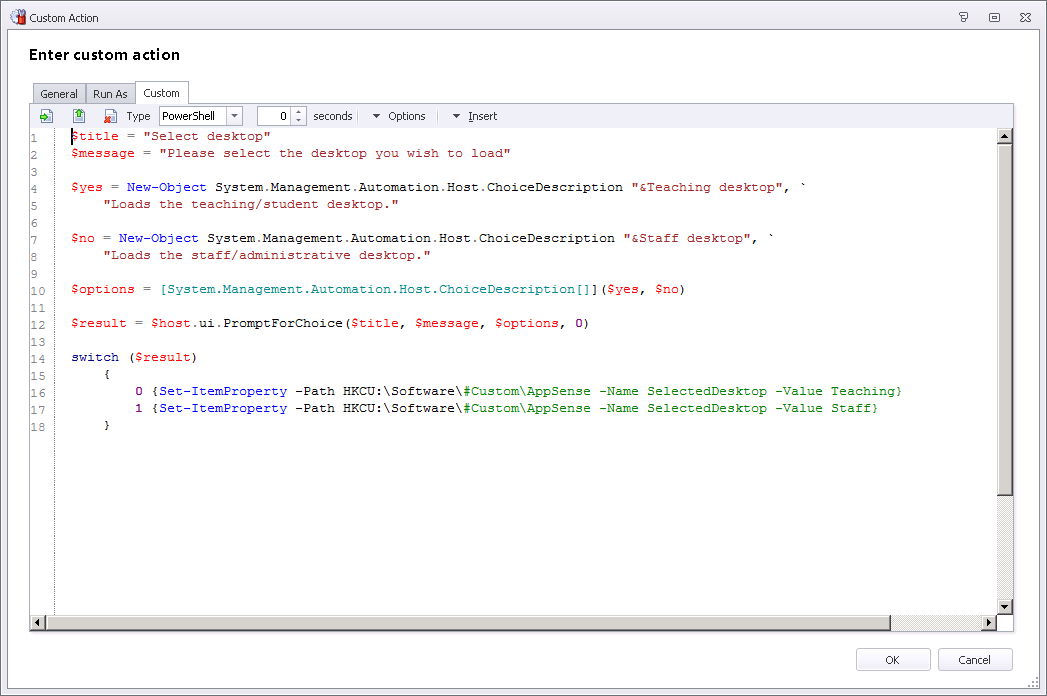
Task: Click the import script icon
Action: click(x=46, y=116)
